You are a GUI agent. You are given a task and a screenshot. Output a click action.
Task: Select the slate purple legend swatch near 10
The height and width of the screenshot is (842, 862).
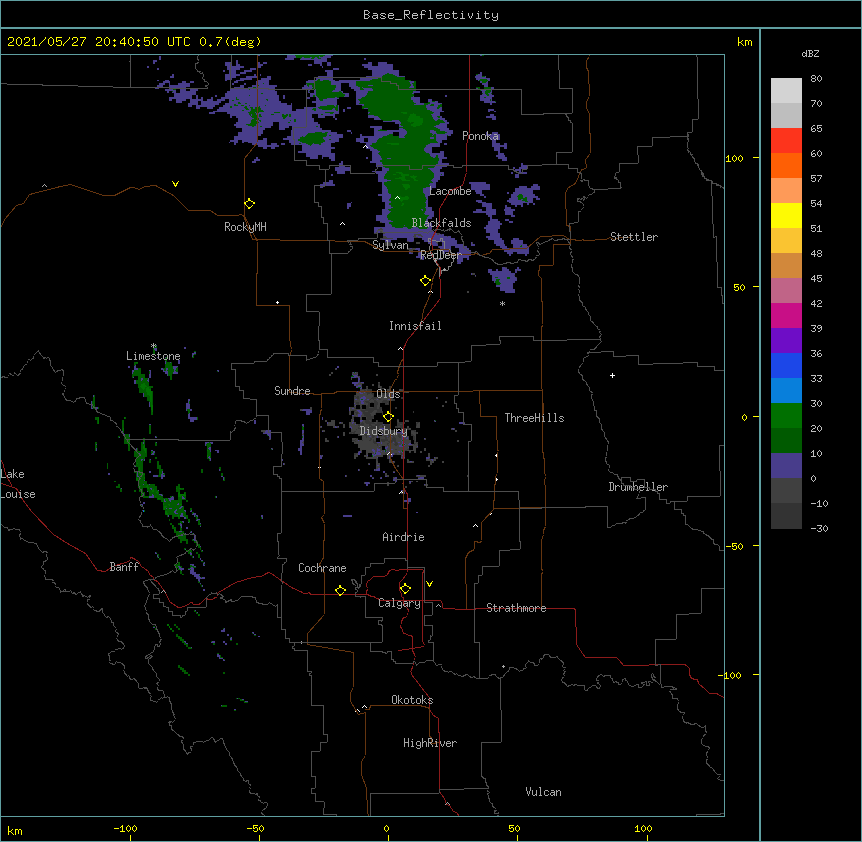pyautogui.click(x=786, y=466)
